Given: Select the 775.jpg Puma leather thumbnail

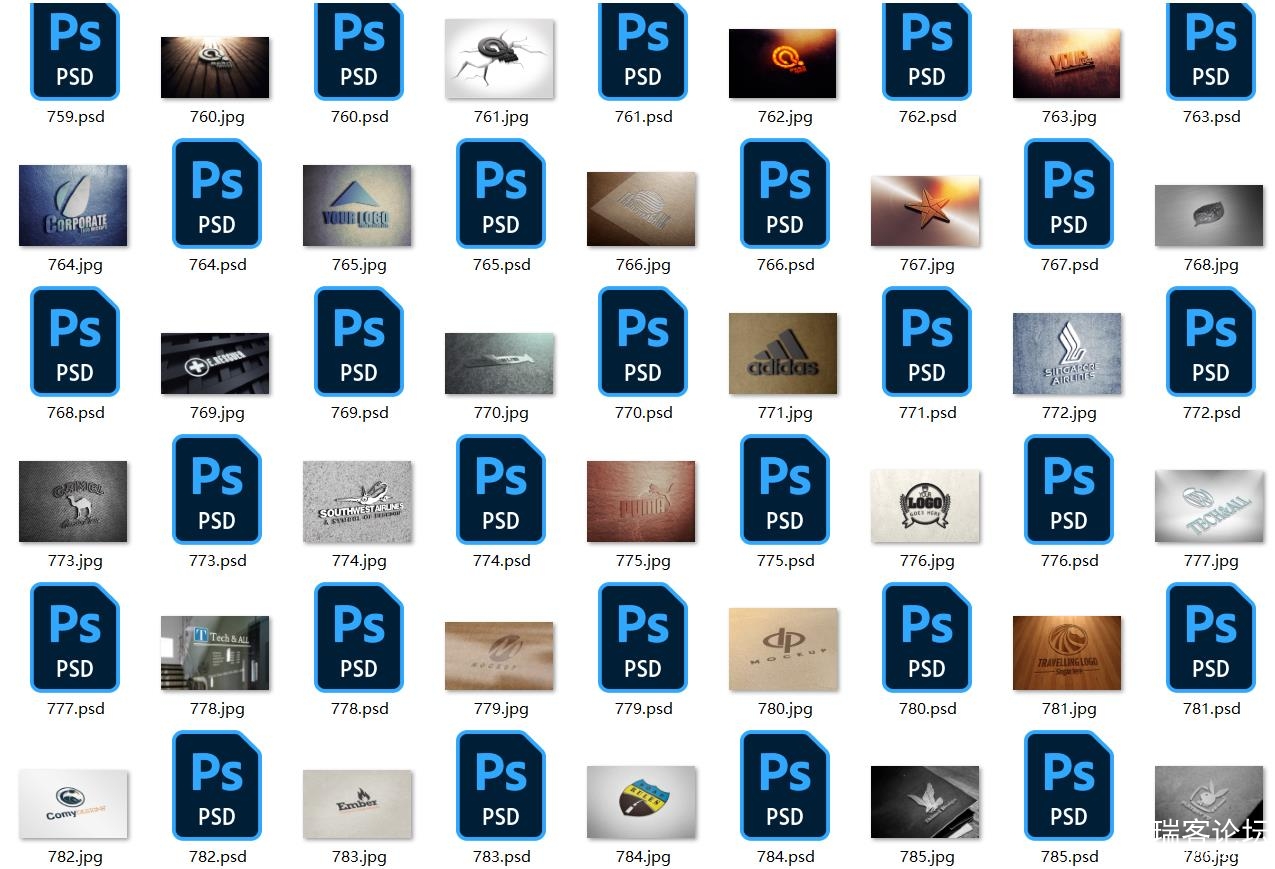Looking at the screenshot, I should click(641, 501).
